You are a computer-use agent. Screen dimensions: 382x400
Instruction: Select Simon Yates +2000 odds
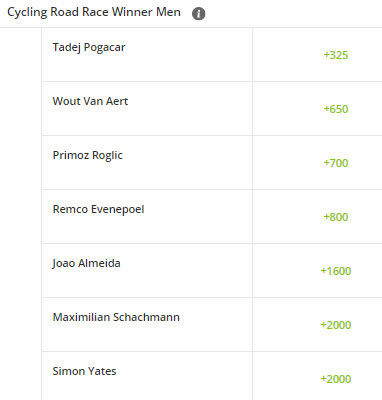click(336, 379)
